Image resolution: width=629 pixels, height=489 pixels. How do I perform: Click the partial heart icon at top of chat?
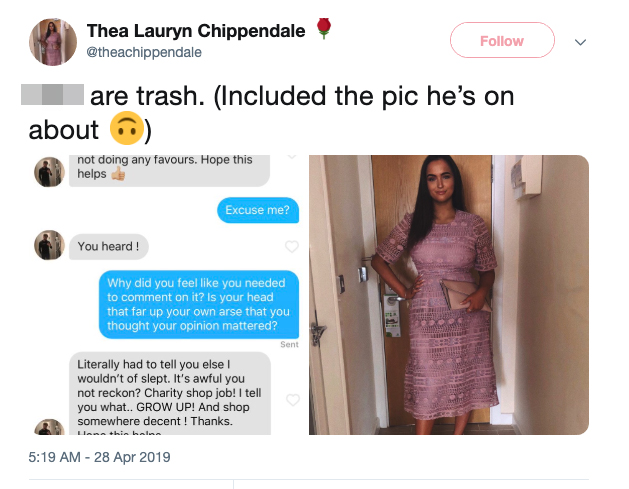pyautogui.click(x=292, y=156)
